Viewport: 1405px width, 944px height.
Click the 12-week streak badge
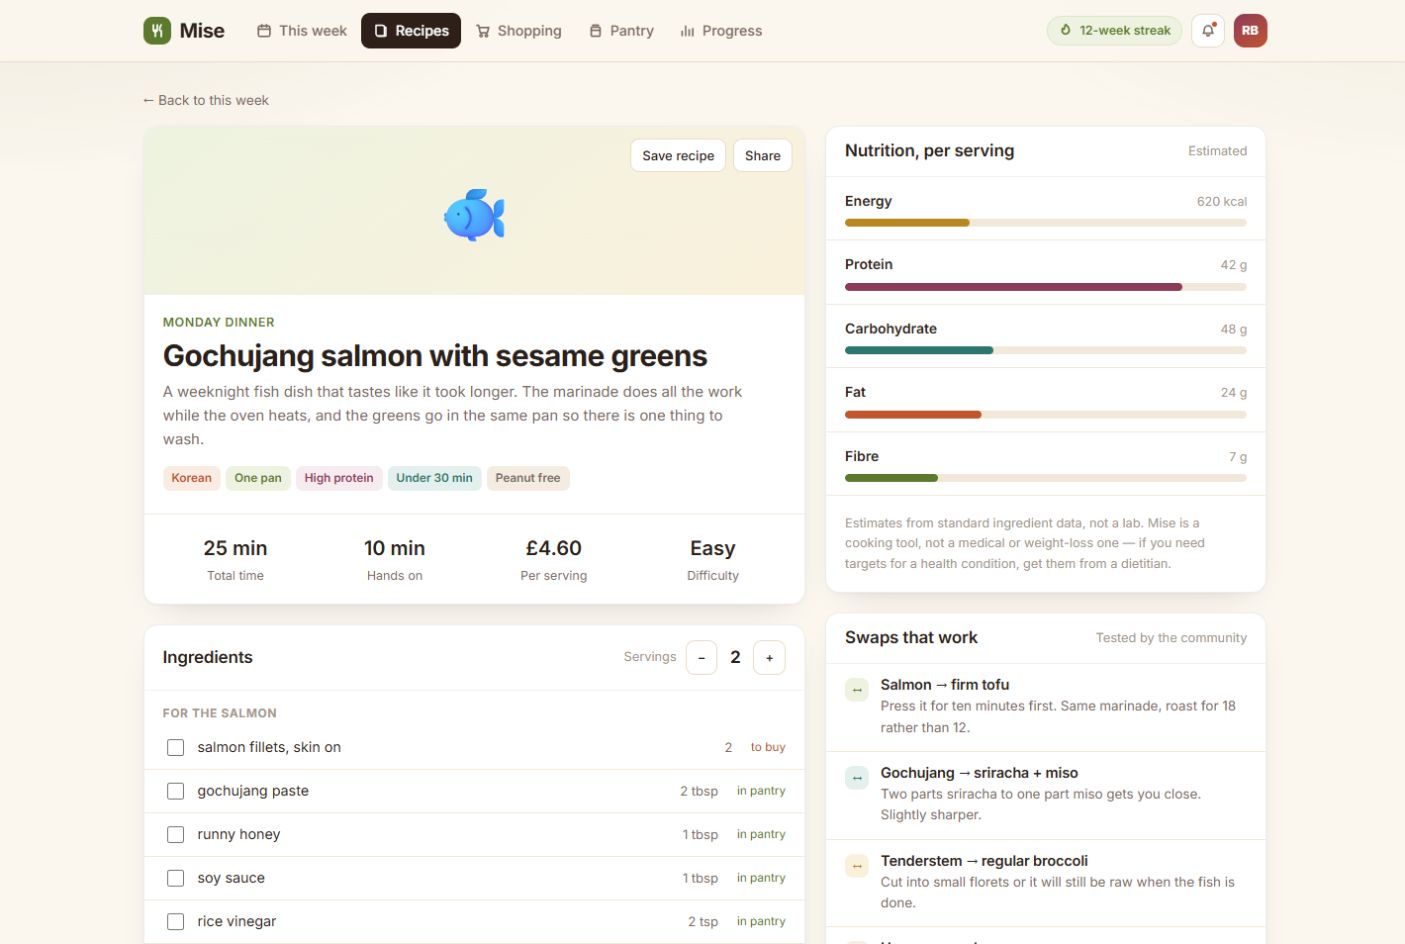click(1114, 31)
